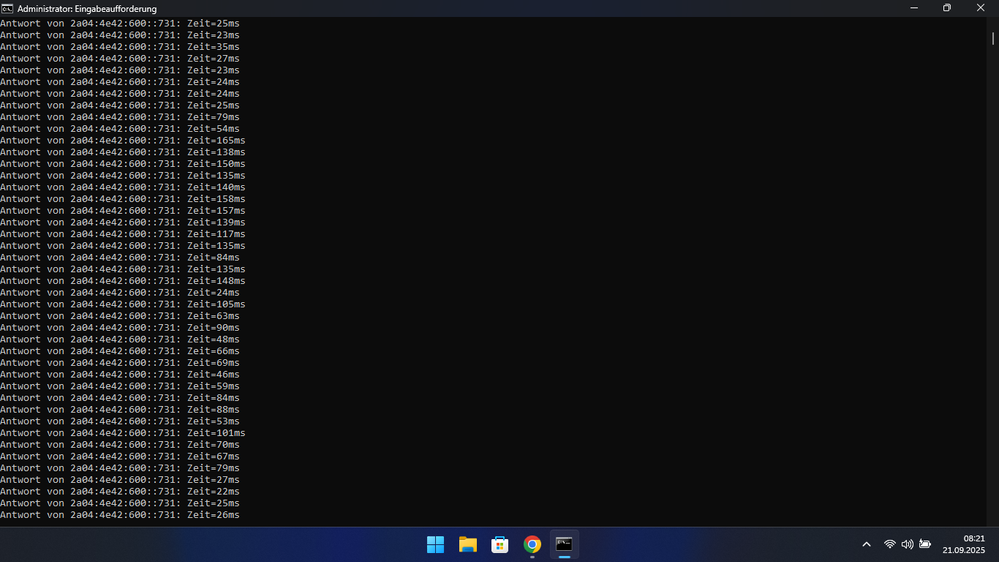Click the volume speaker tray icon
The height and width of the screenshot is (562, 999).
tap(907, 544)
